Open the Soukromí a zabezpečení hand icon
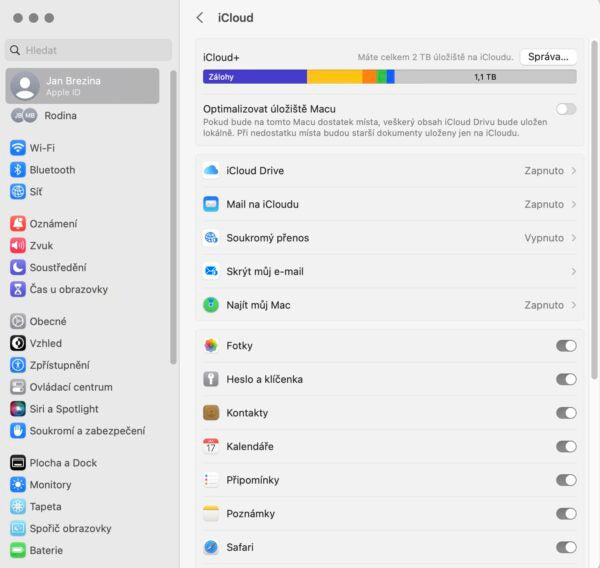Screen dimensions: 600x568 [x=18, y=431]
